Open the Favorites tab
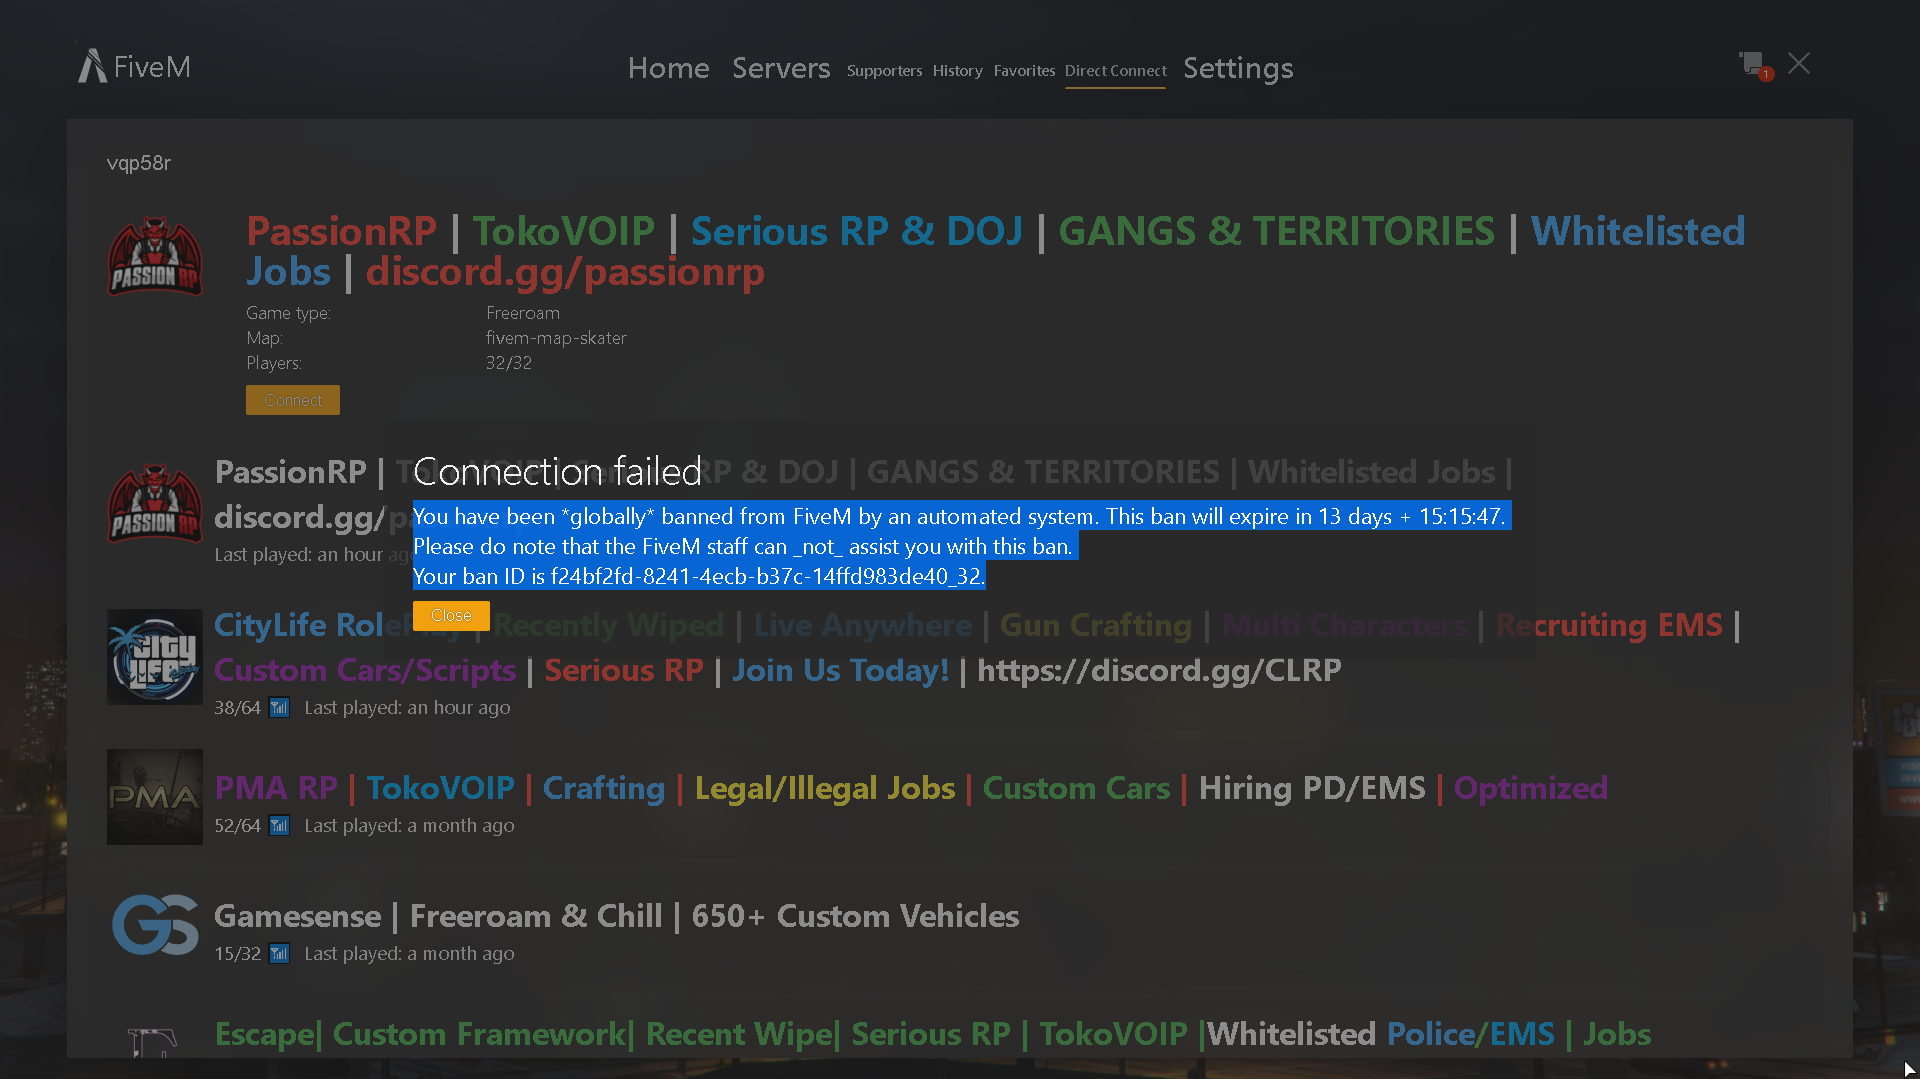This screenshot has height=1079, width=1920. click(1024, 71)
